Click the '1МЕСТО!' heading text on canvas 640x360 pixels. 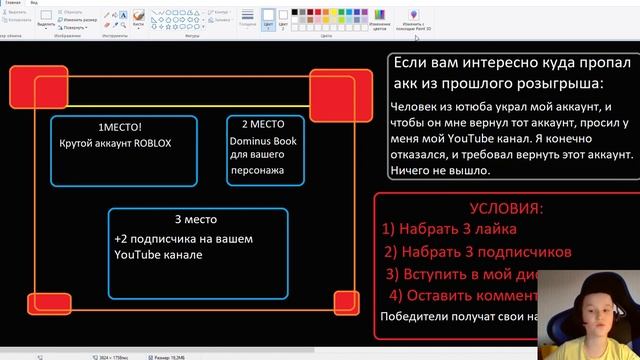120,127
